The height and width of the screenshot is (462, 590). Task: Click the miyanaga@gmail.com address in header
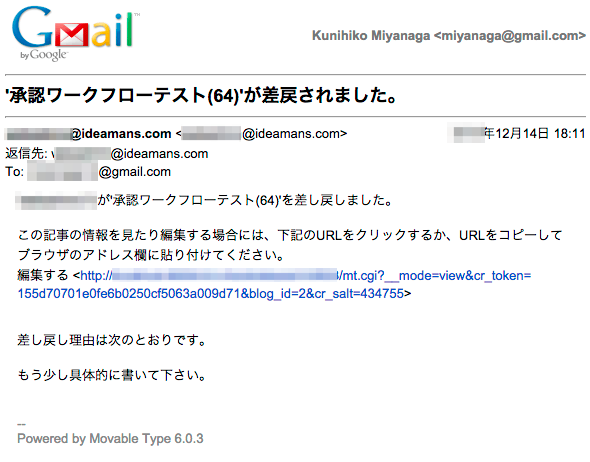click(509, 35)
